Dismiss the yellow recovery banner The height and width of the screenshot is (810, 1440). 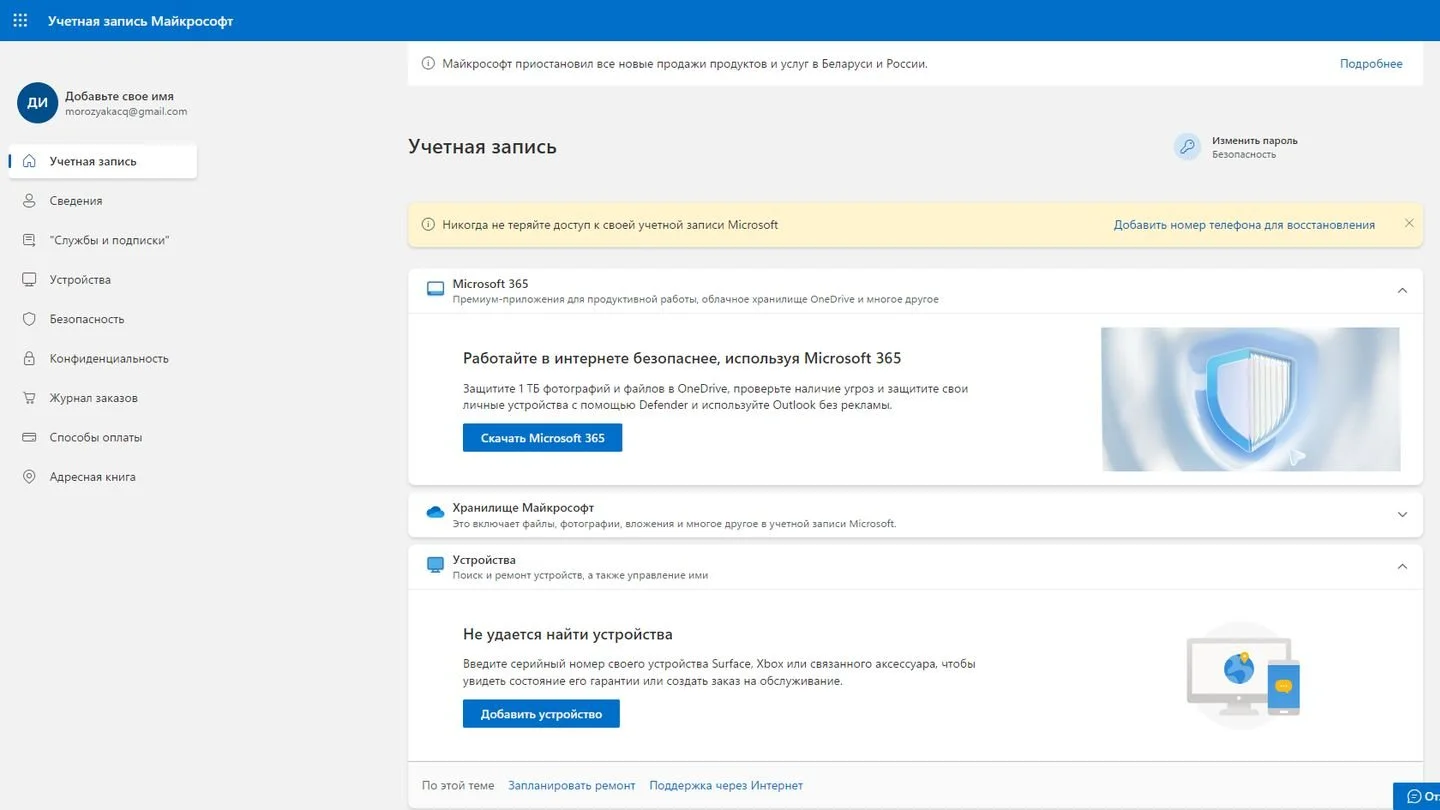tap(1409, 223)
